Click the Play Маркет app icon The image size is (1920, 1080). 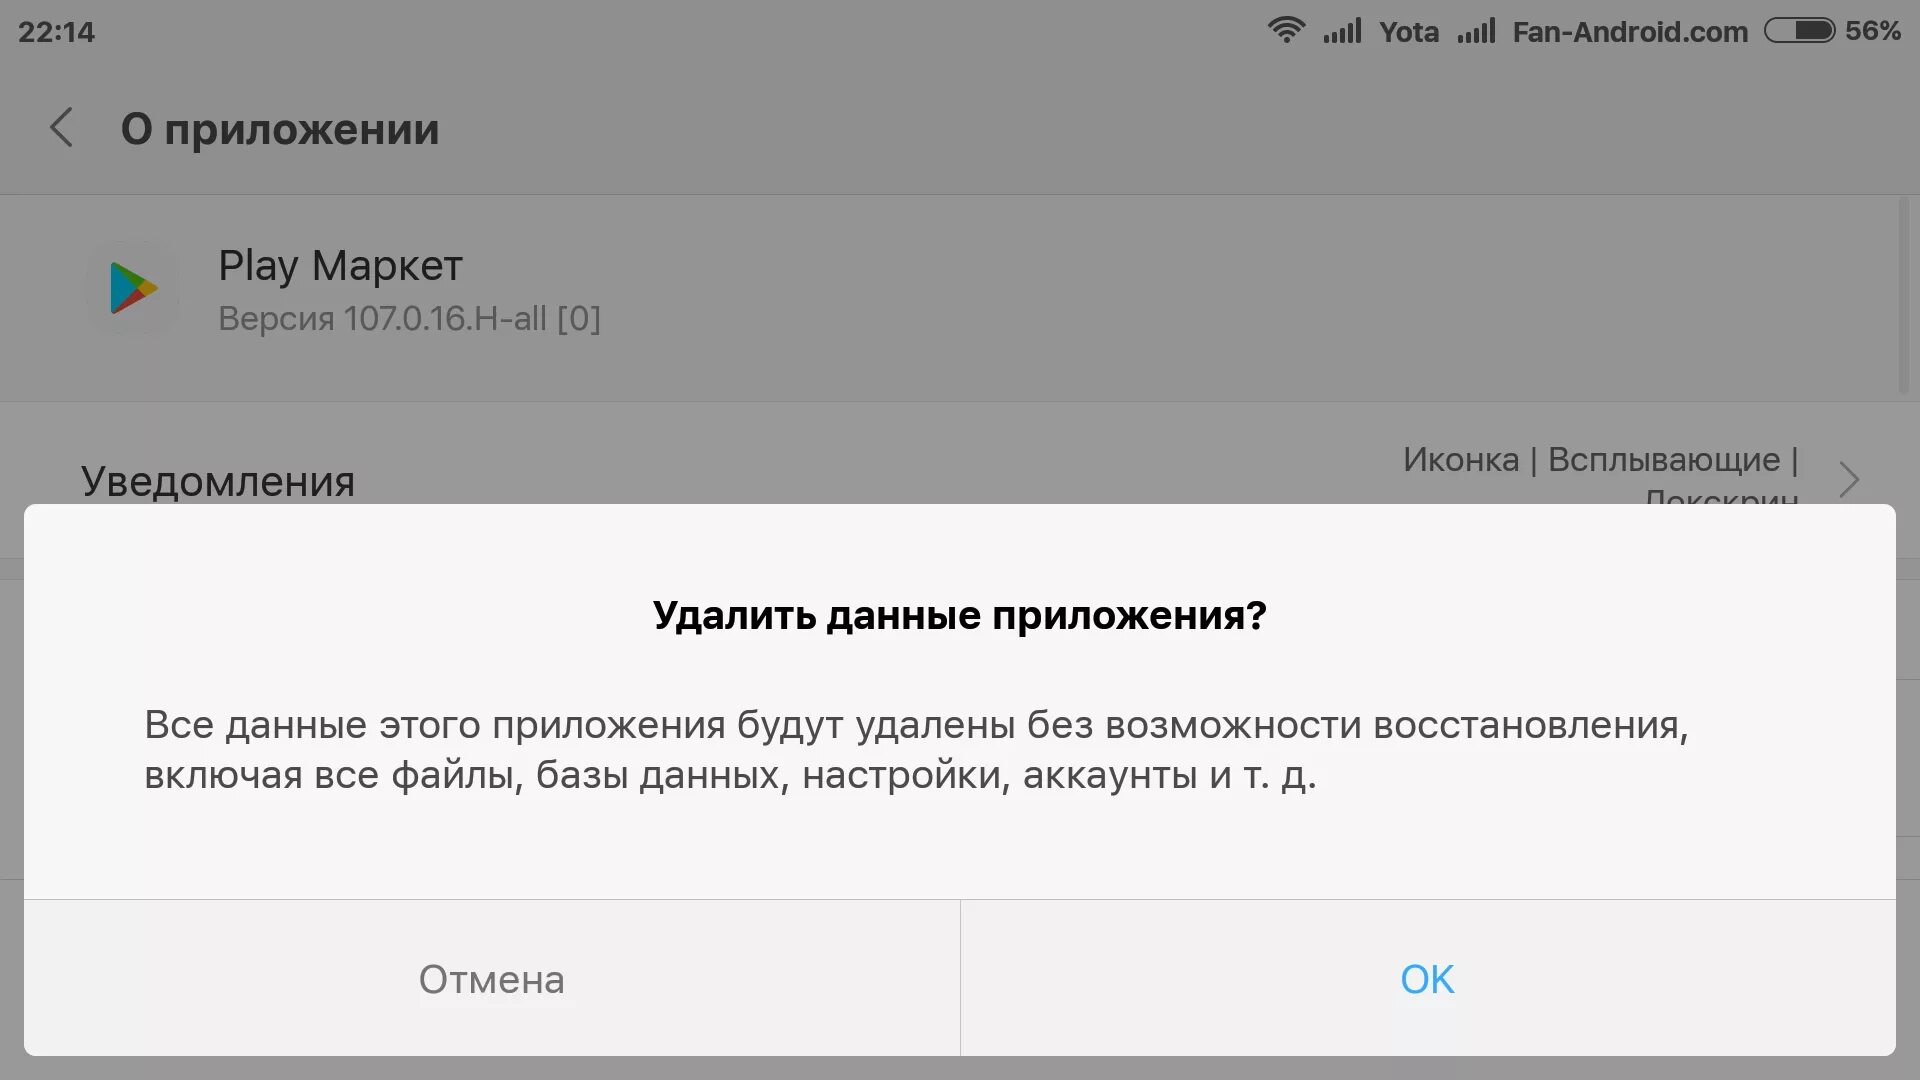(x=133, y=288)
